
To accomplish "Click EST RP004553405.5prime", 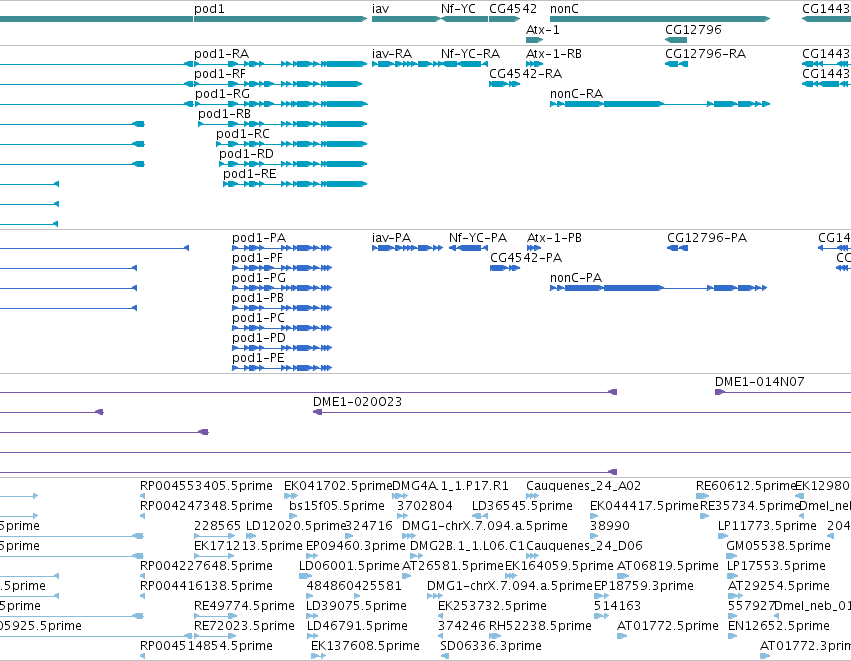I will click(x=206, y=486).
